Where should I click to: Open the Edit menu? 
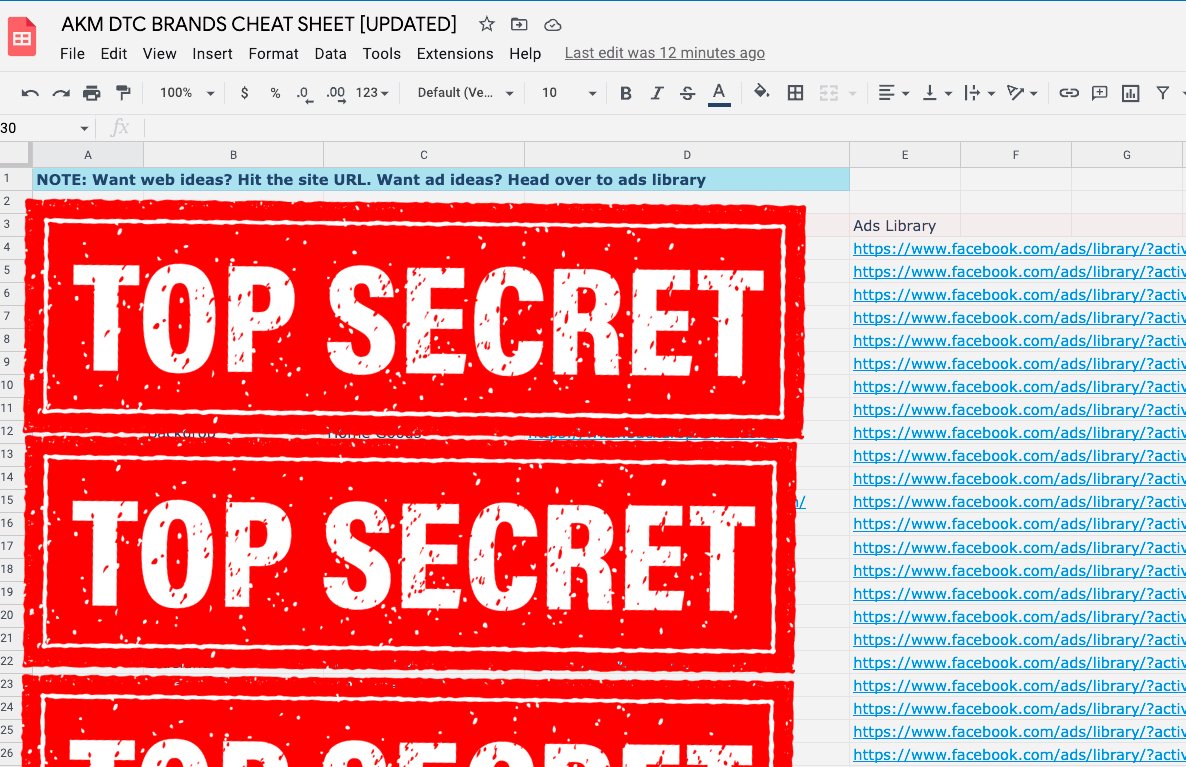coord(113,54)
